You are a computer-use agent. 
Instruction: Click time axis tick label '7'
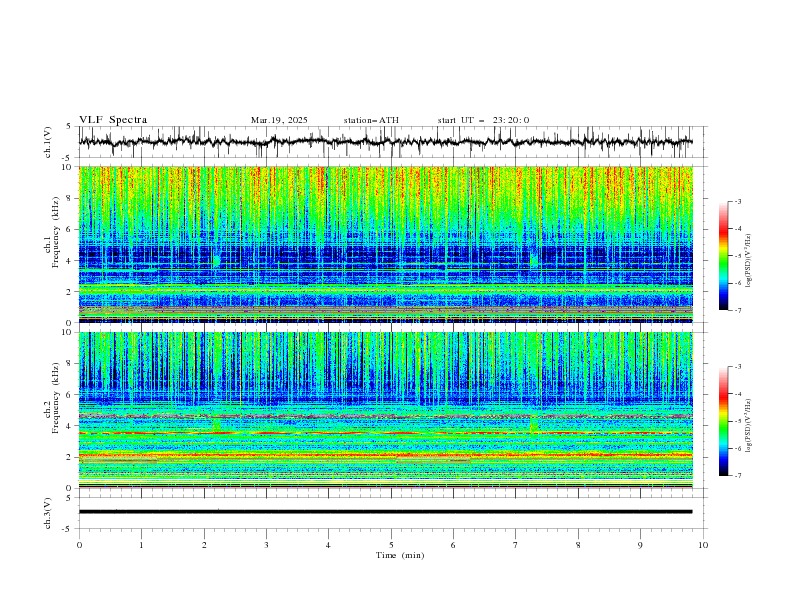click(x=516, y=545)
